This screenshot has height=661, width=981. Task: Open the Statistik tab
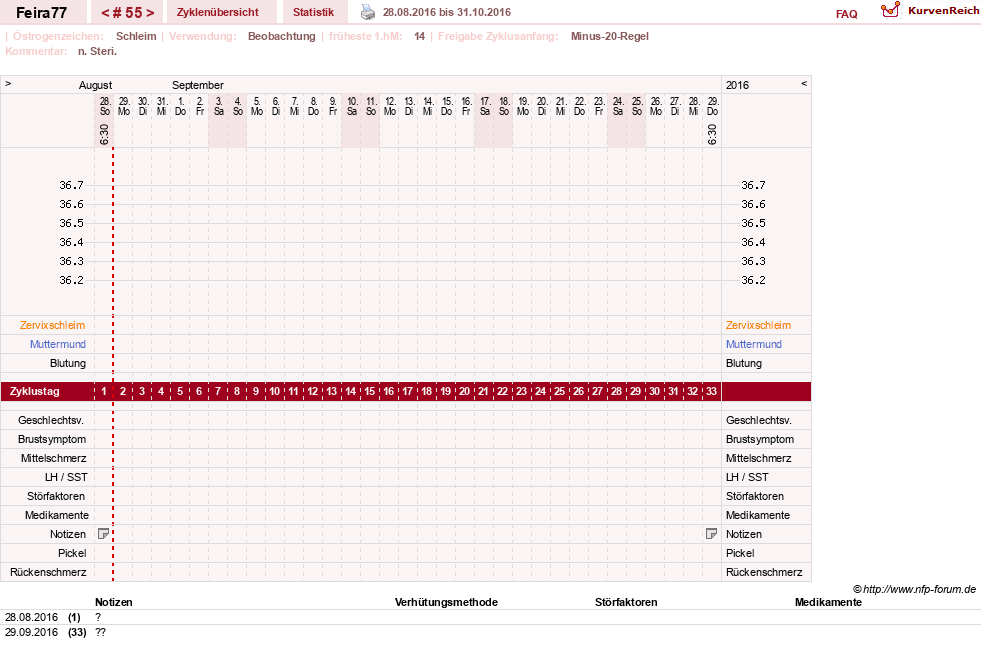313,12
